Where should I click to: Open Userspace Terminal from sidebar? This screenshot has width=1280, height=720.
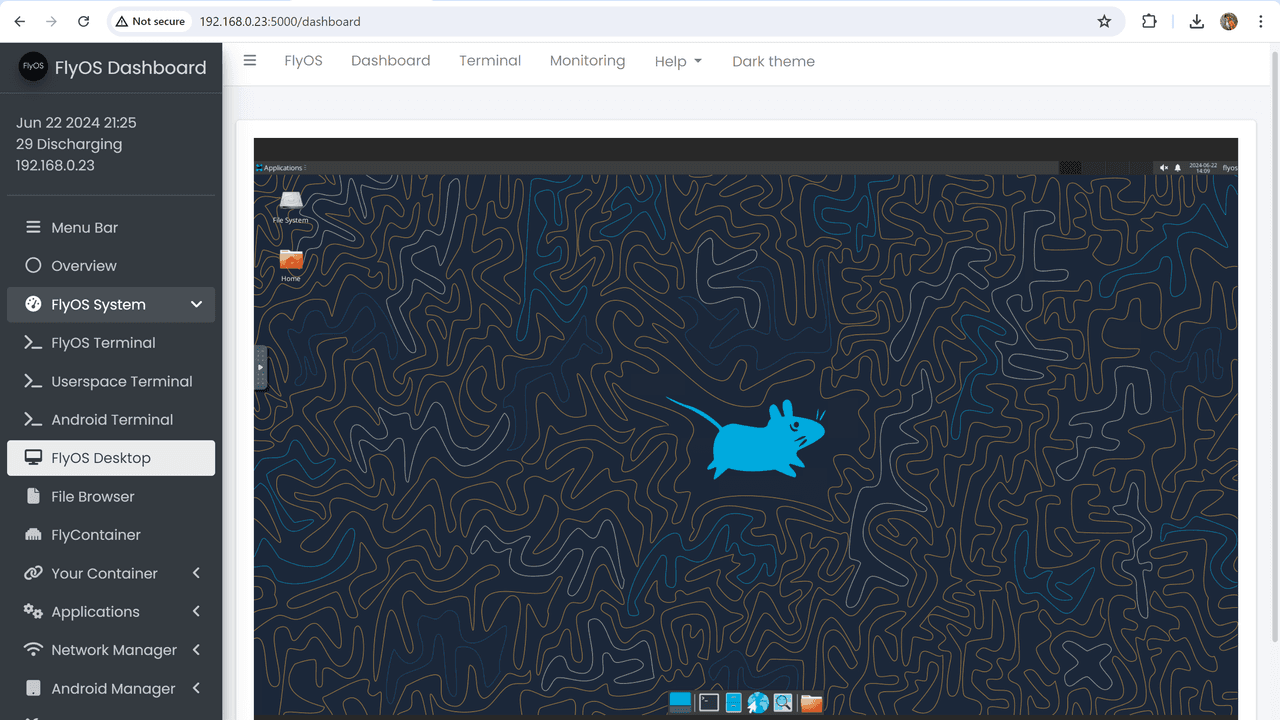111,381
